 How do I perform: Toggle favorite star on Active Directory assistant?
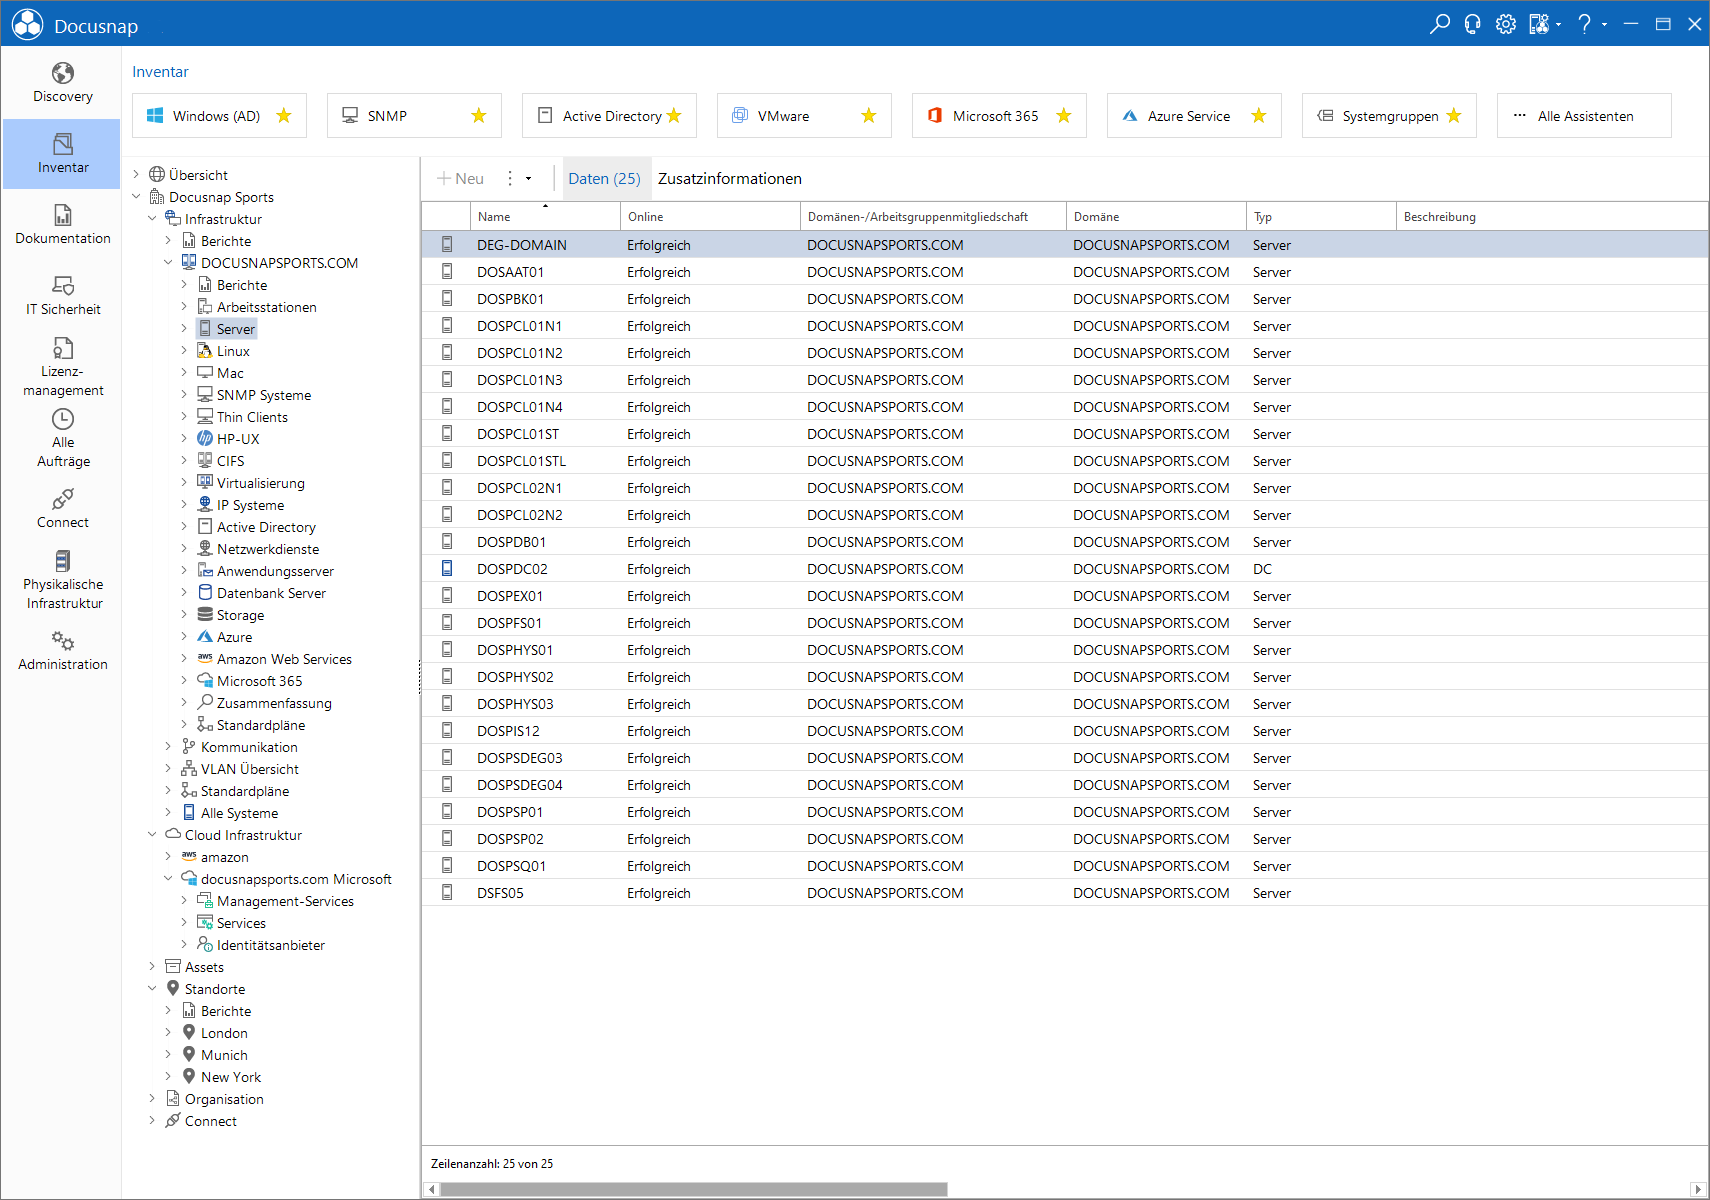pyautogui.click(x=674, y=116)
